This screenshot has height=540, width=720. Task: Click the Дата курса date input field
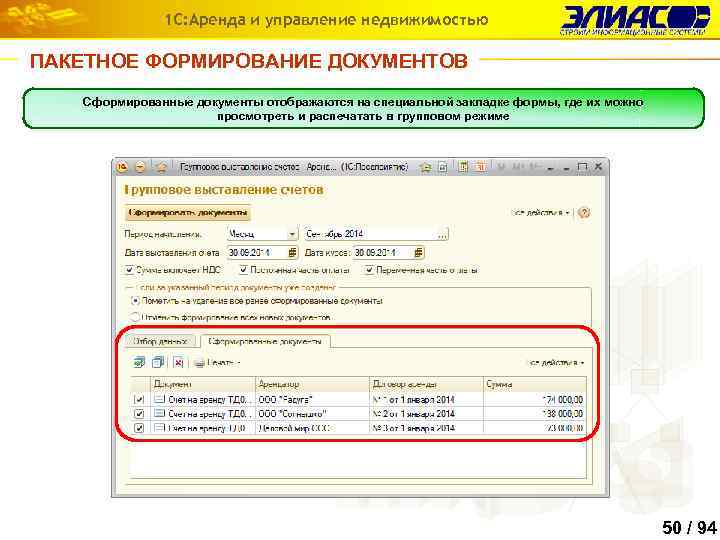383,253
